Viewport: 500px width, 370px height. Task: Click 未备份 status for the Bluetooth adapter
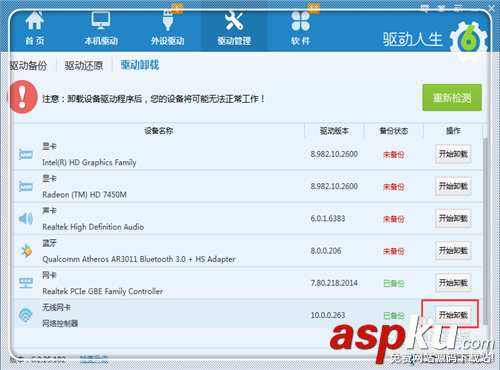click(394, 251)
